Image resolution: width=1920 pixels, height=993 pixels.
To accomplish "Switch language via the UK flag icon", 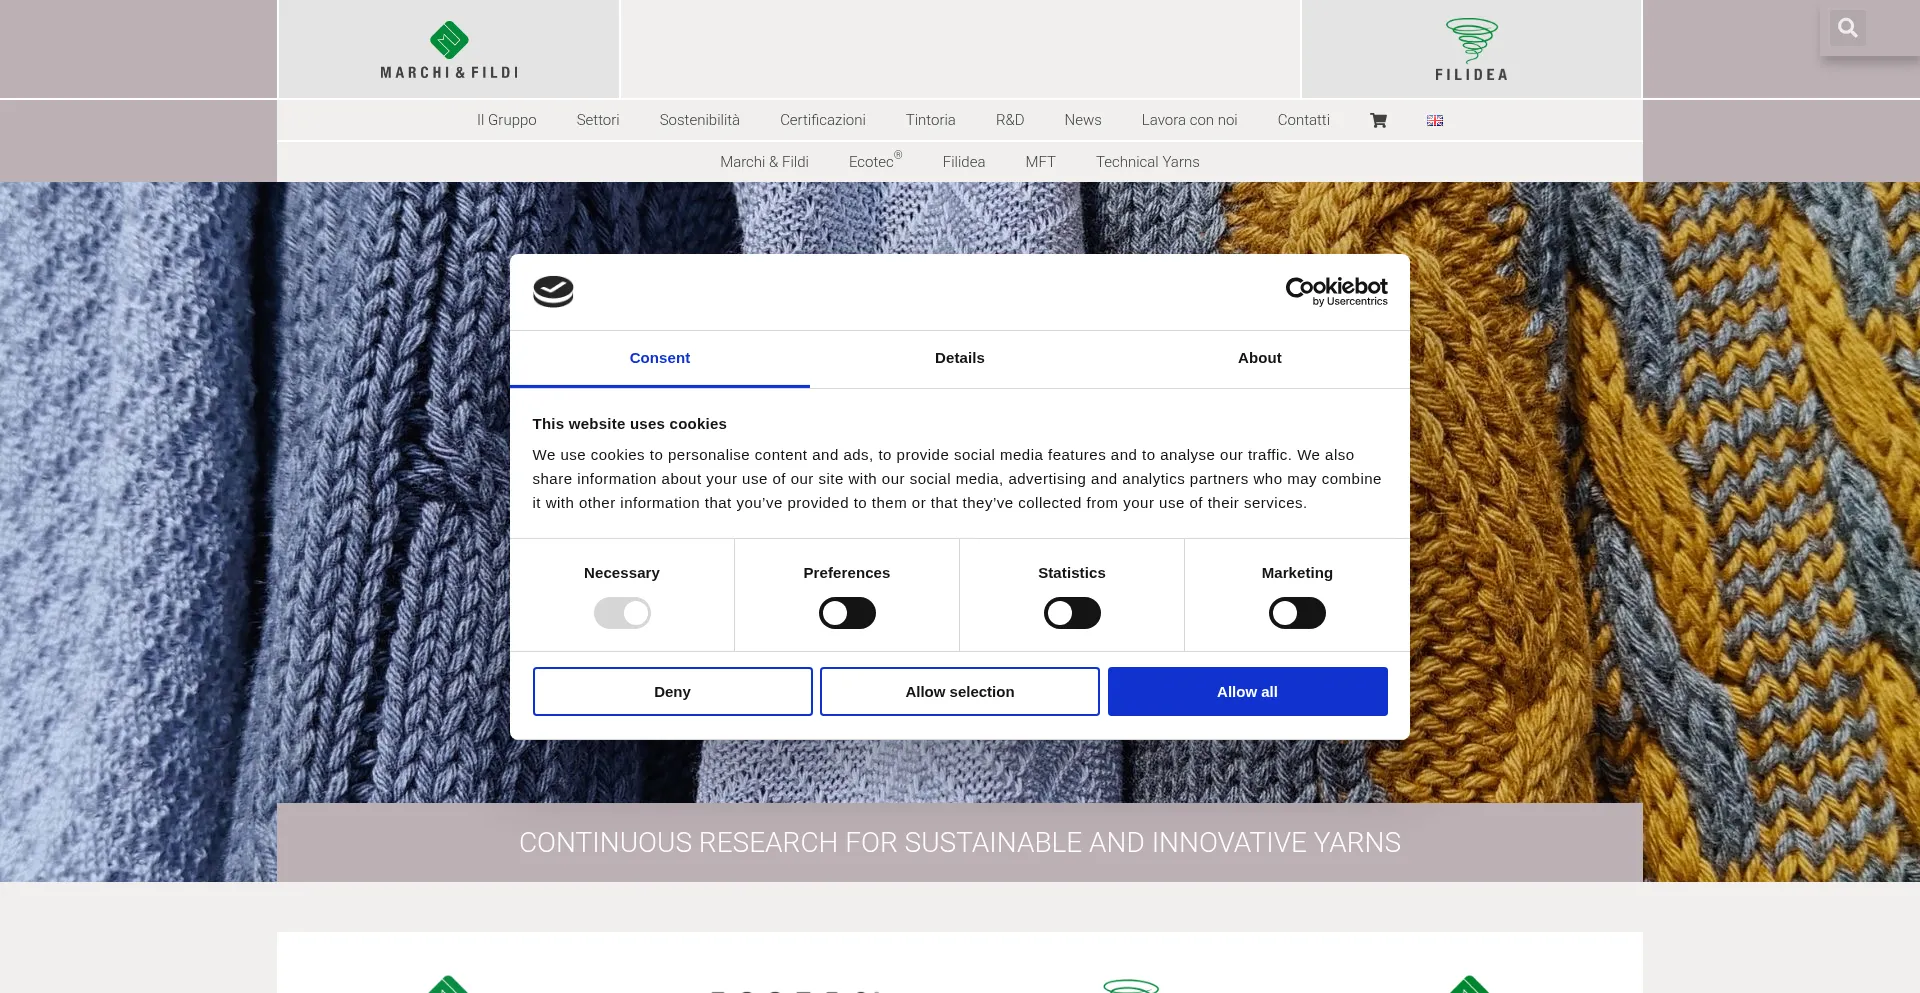I will 1435,120.
